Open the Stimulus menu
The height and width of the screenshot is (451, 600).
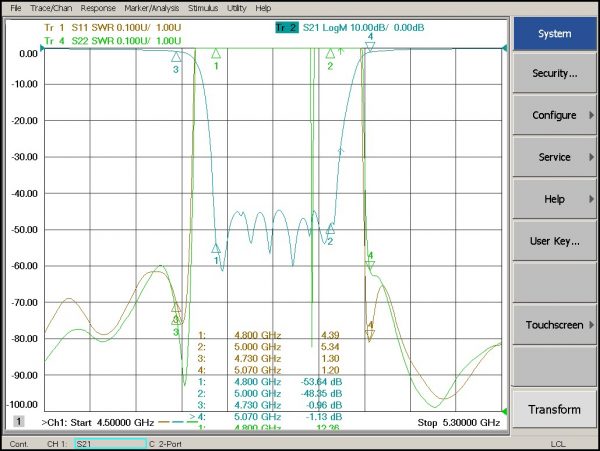[203, 8]
